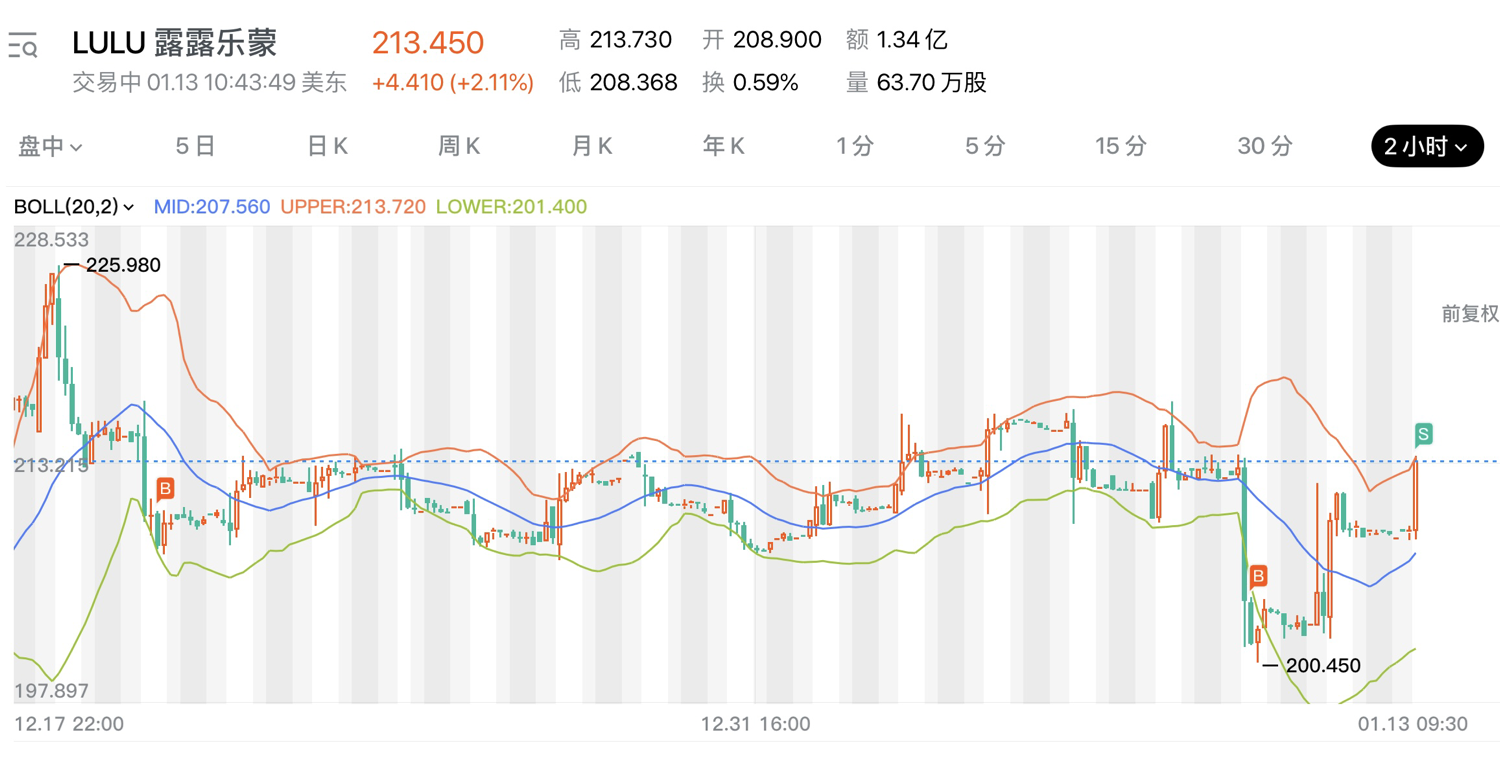Image resolution: width=1500 pixels, height=782 pixels.
Task: Open the 2小时 interval dropdown
Action: pos(1427,146)
